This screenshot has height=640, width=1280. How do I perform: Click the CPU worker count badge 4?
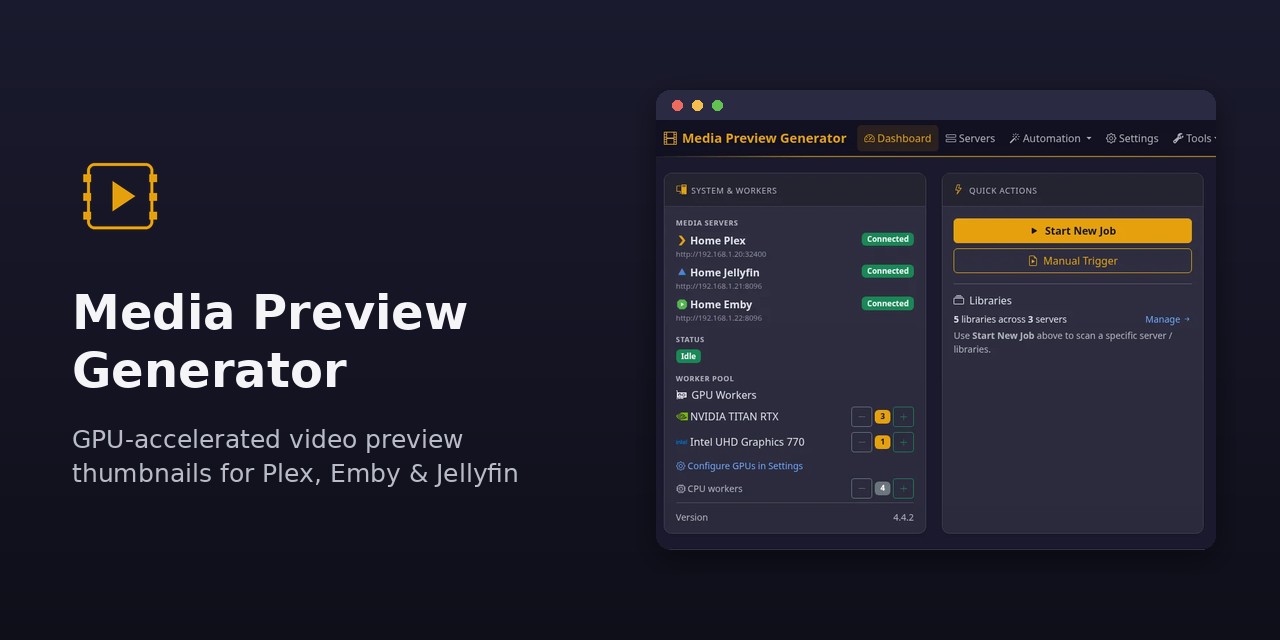click(x=882, y=489)
